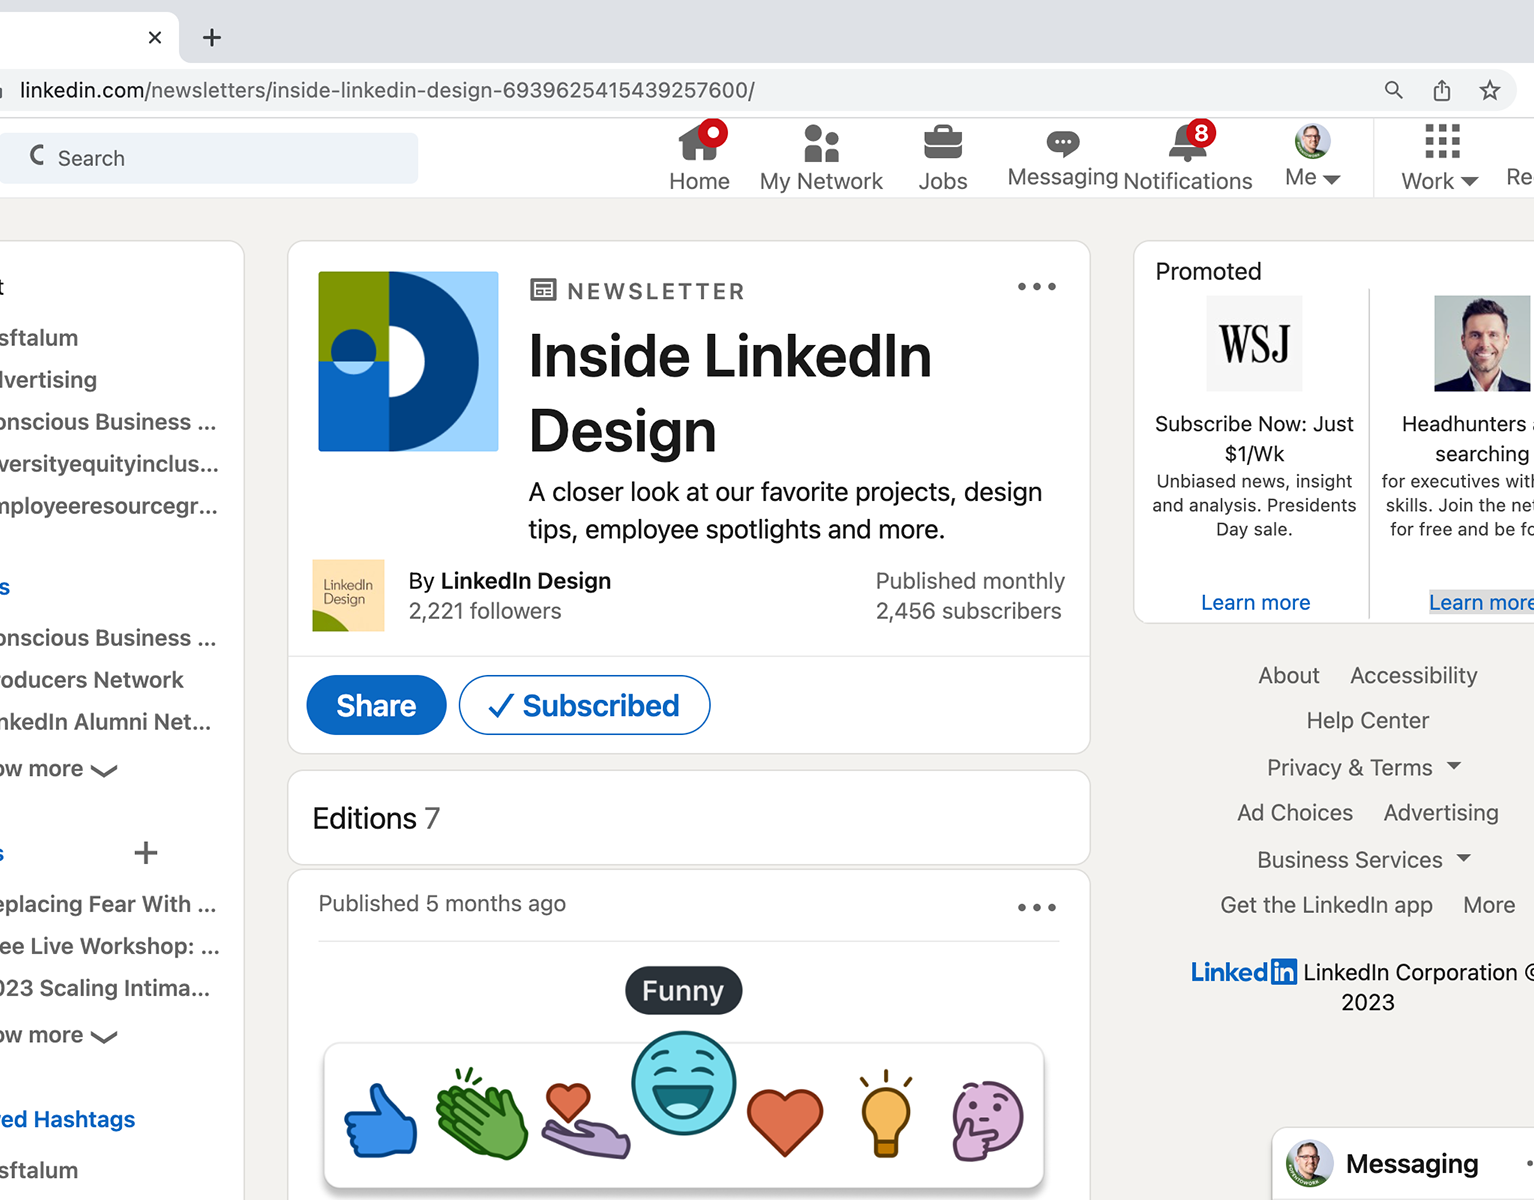Click Get the LinkedIn app link

point(1326,905)
